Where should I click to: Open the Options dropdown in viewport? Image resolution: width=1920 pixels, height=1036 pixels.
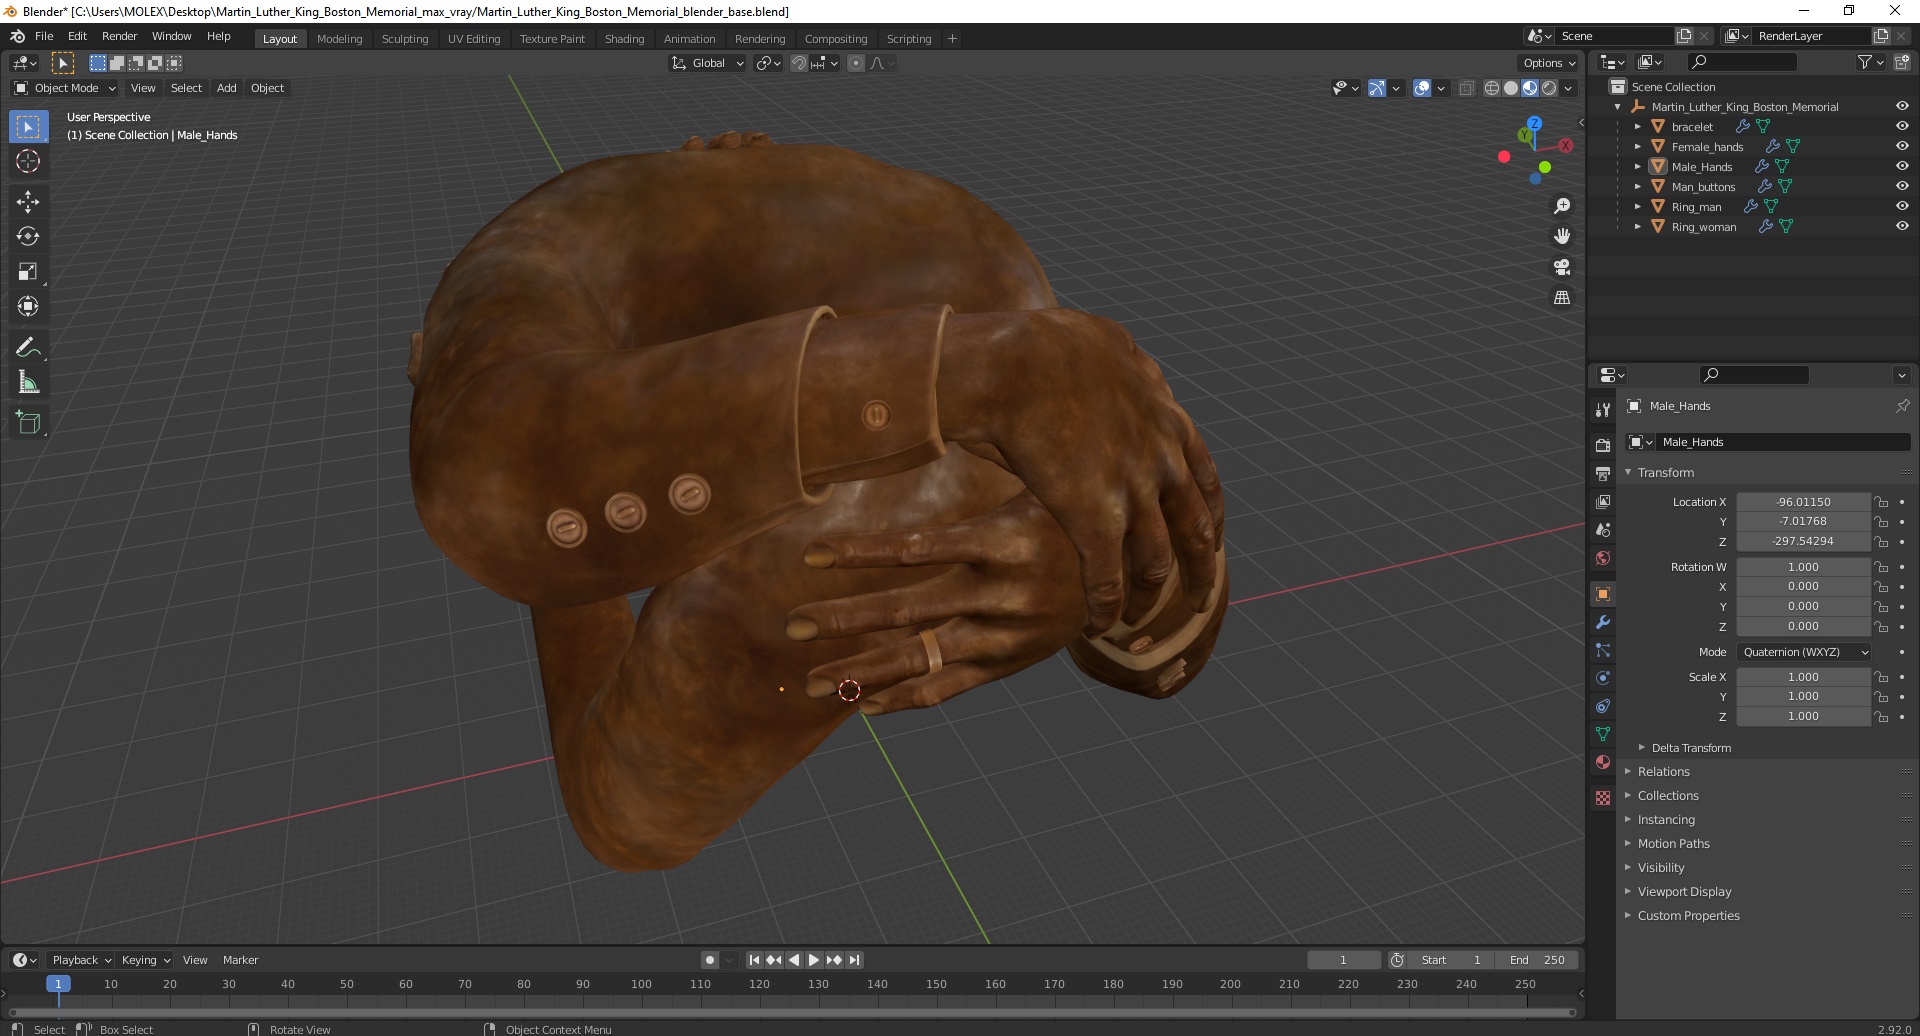1549,63
